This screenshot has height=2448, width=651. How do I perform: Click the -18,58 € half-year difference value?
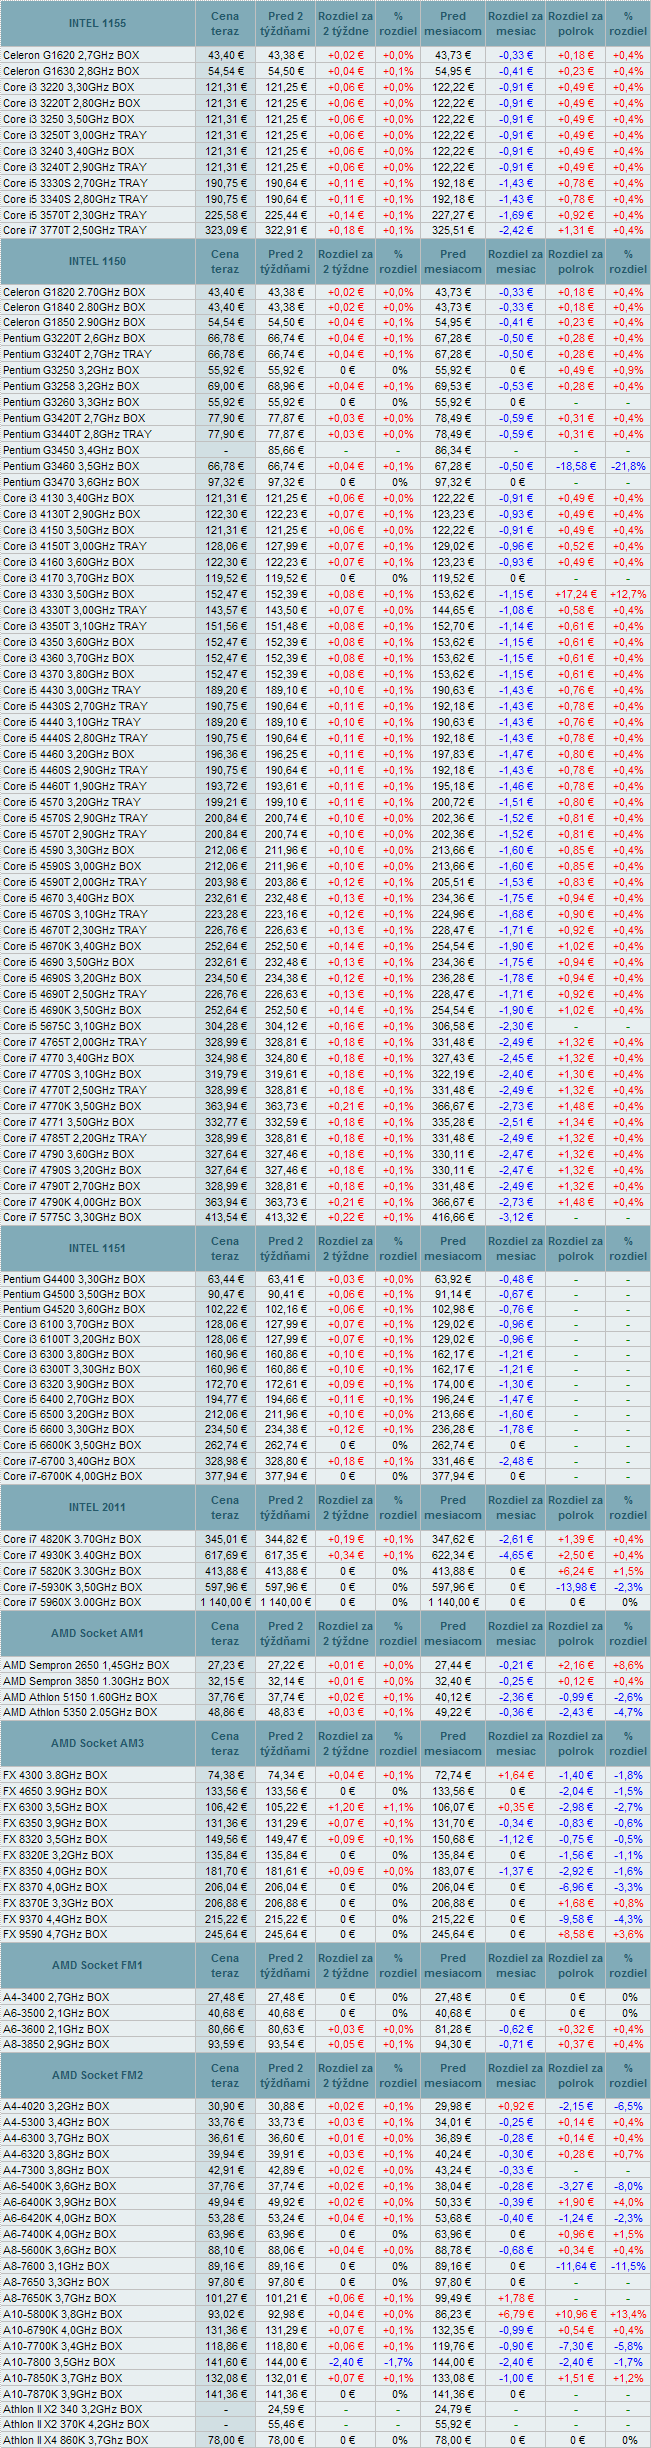[x=576, y=466]
